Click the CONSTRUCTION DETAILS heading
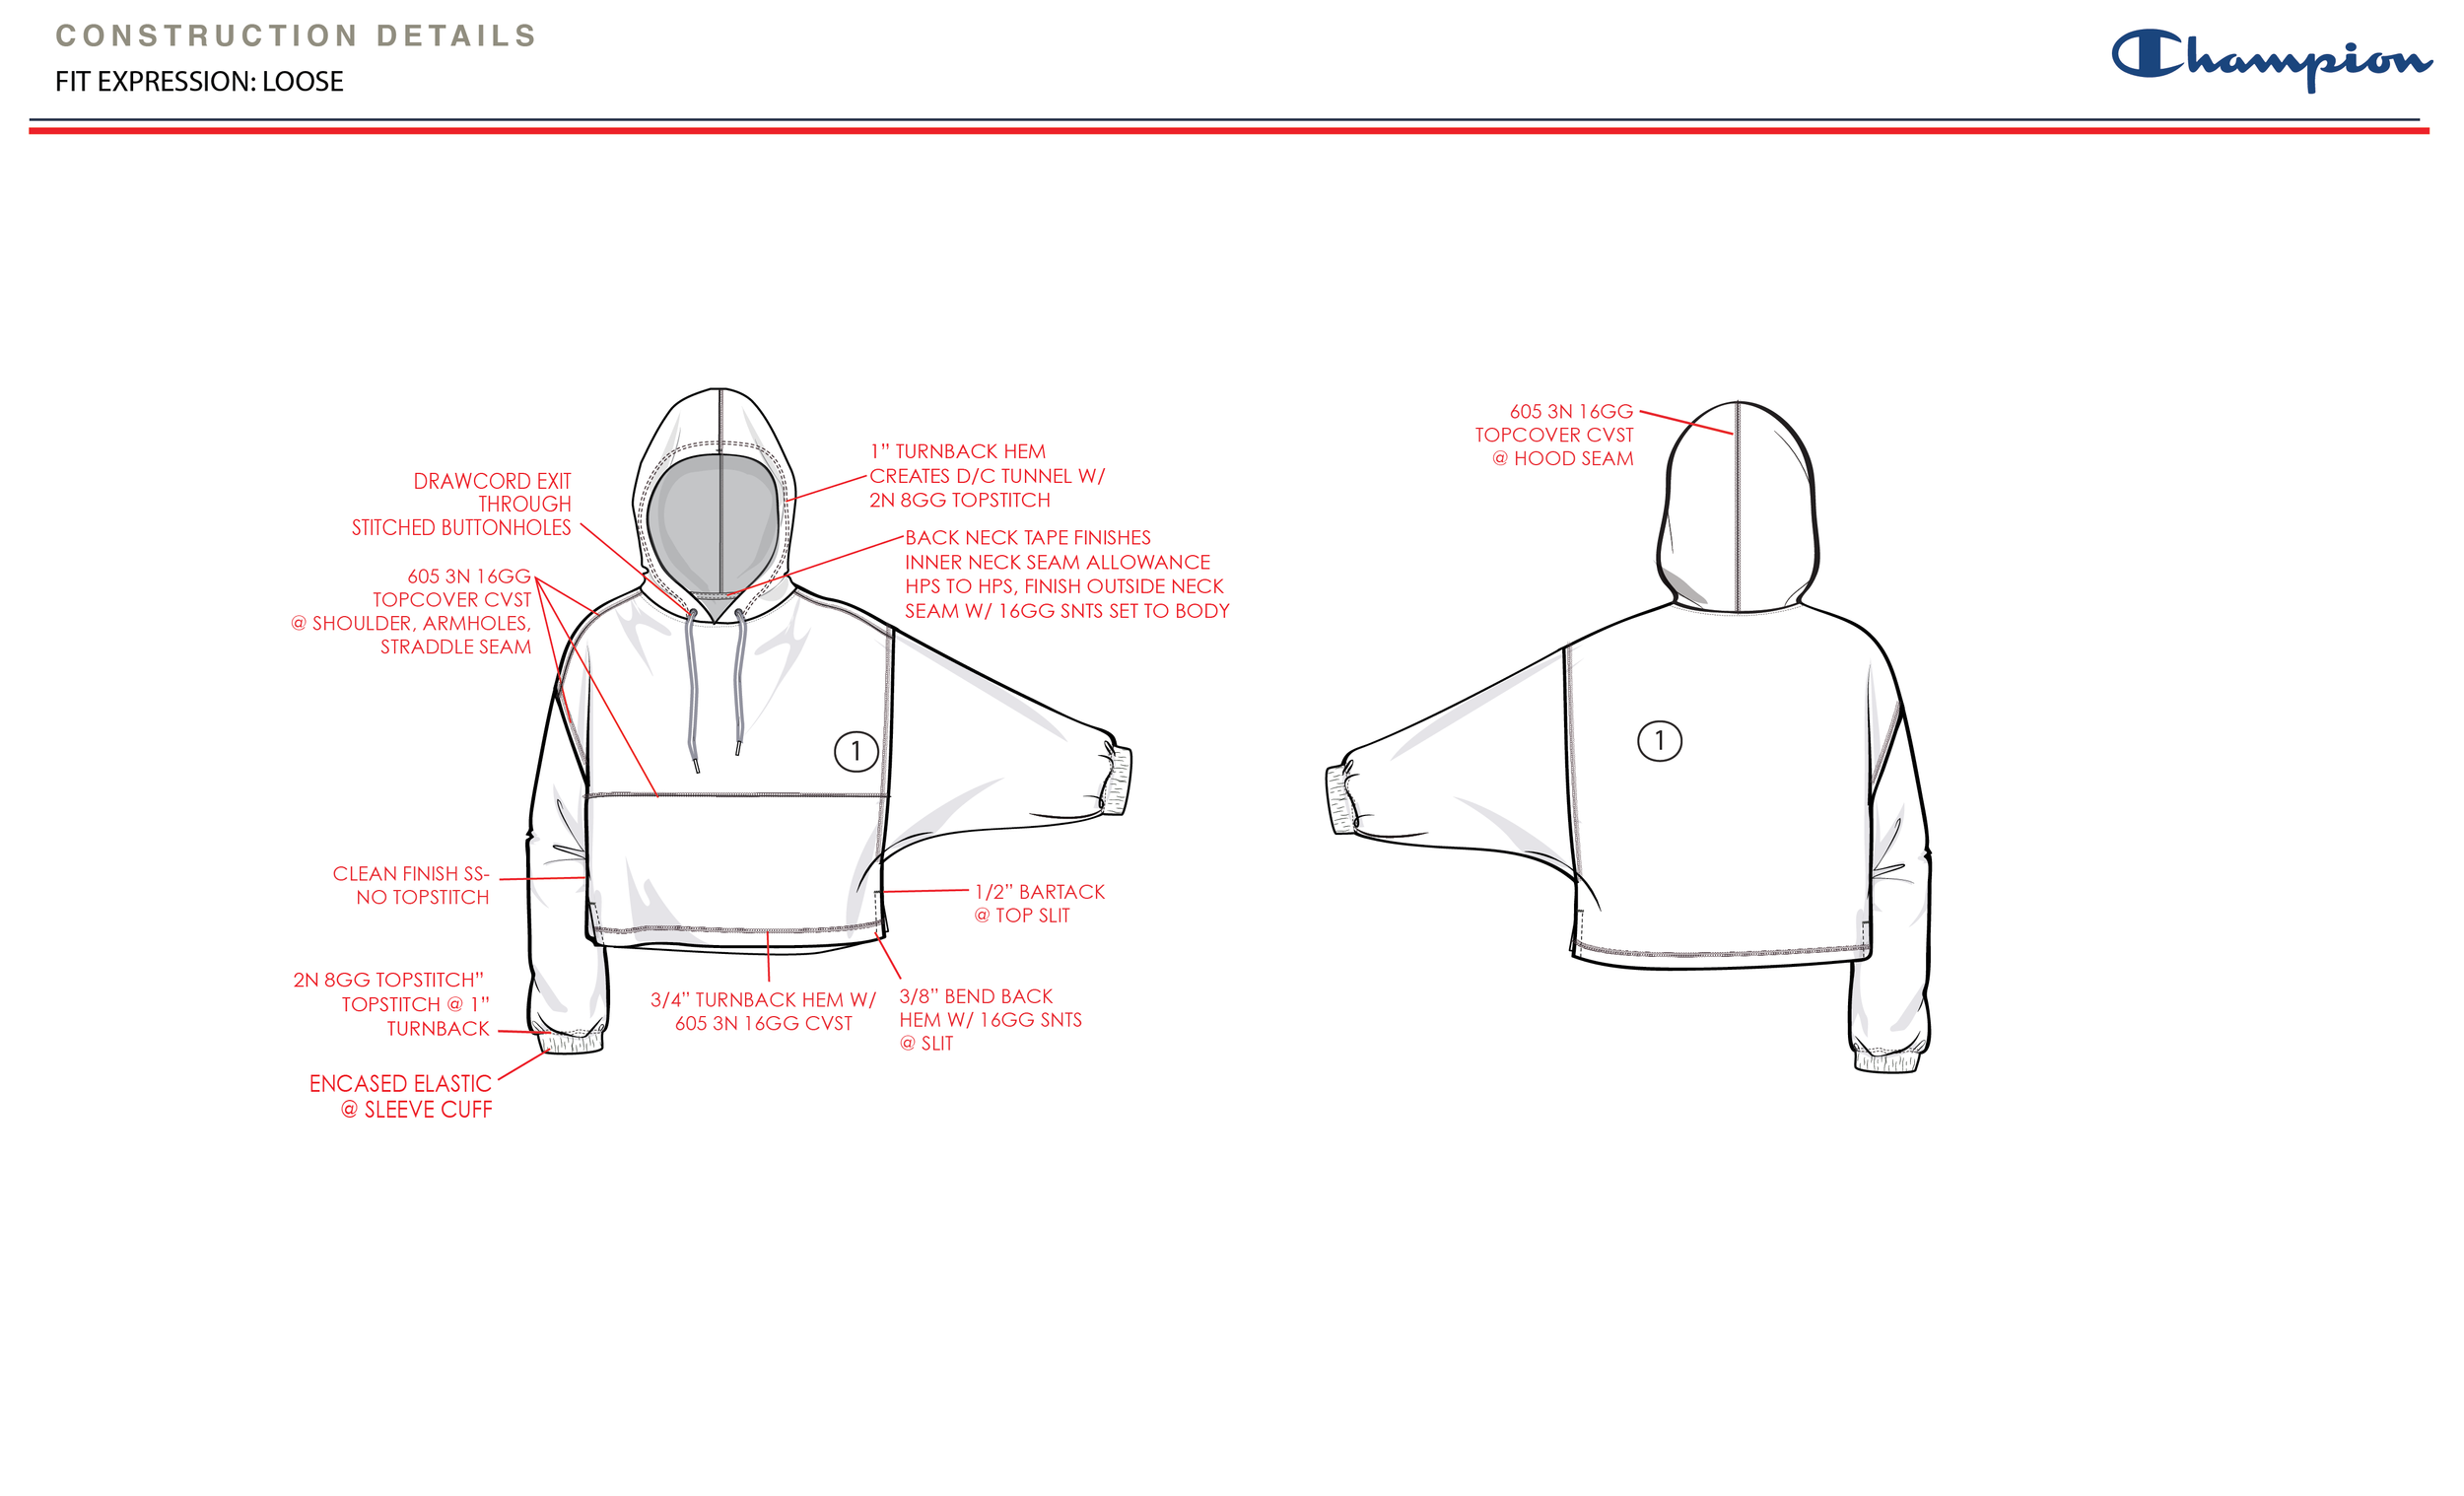The width and height of the screenshot is (2464, 1496). [x=296, y=36]
